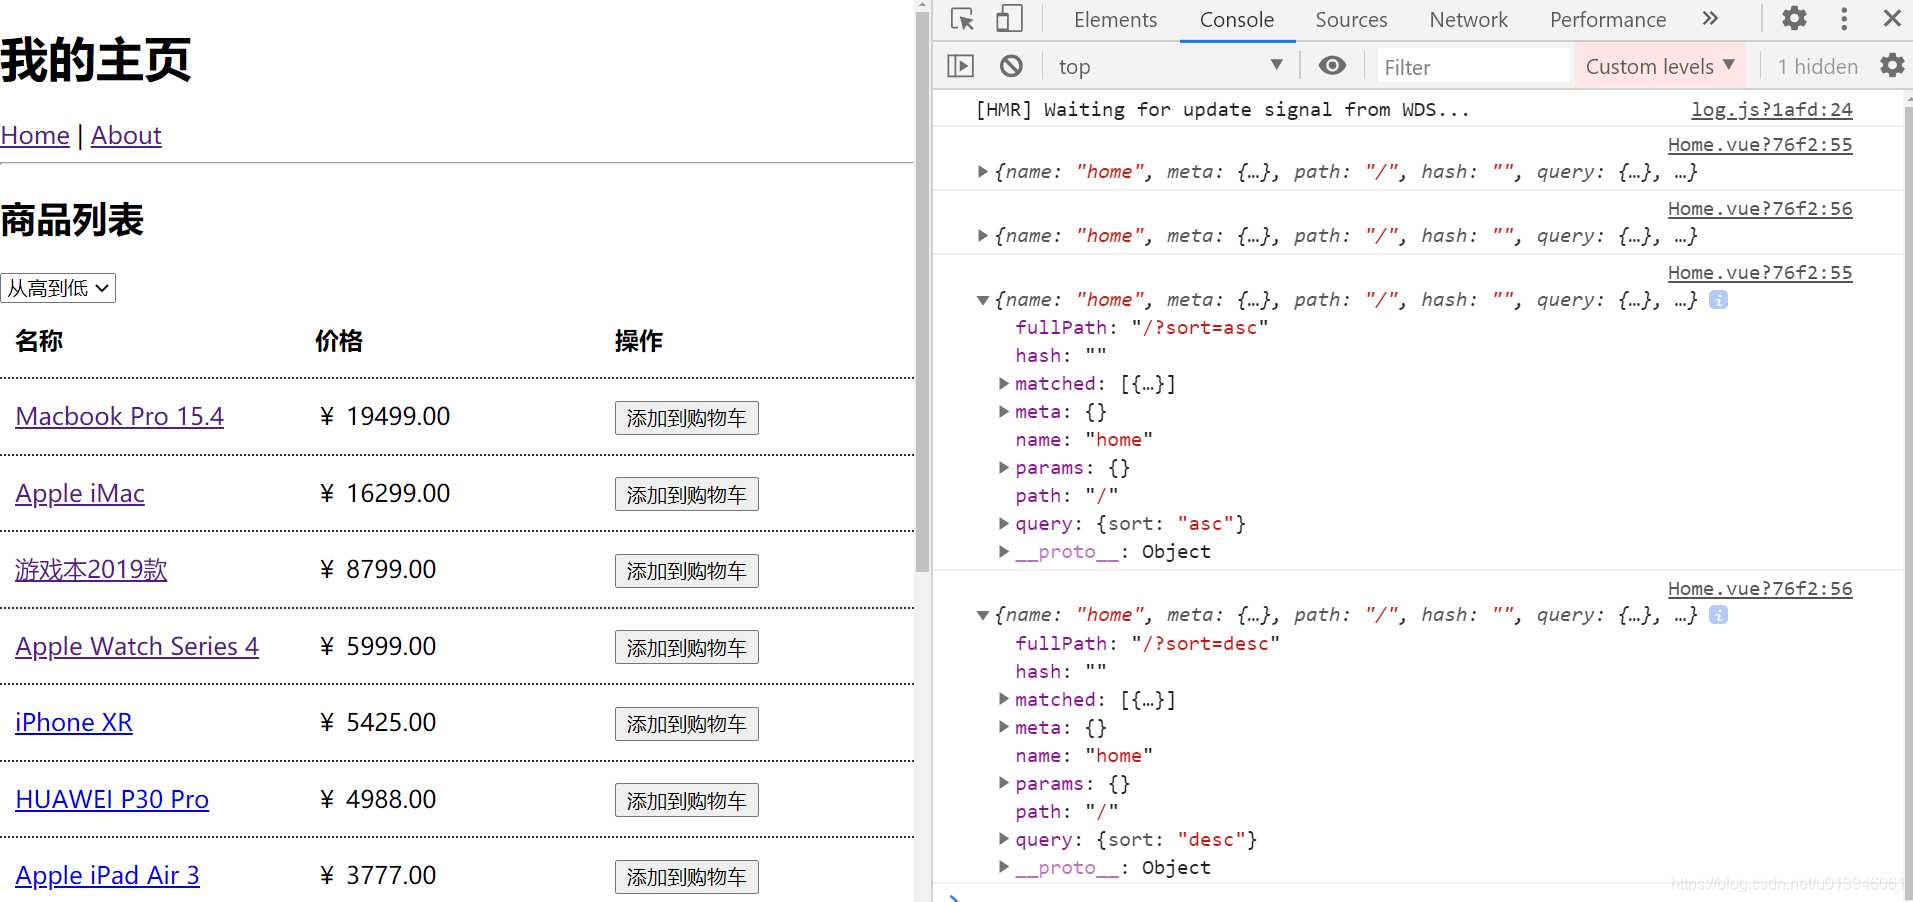Expand matched array in the sort=desc object
Image resolution: width=1913 pixels, height=902 pixels.
coord(1004,700)
